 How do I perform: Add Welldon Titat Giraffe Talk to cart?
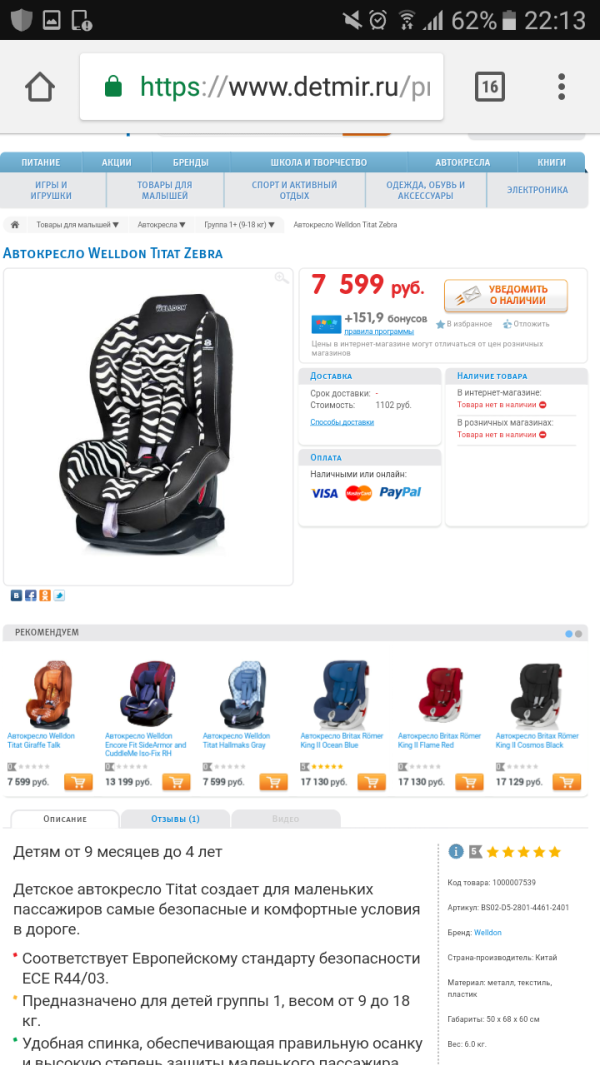click(79, 782)
